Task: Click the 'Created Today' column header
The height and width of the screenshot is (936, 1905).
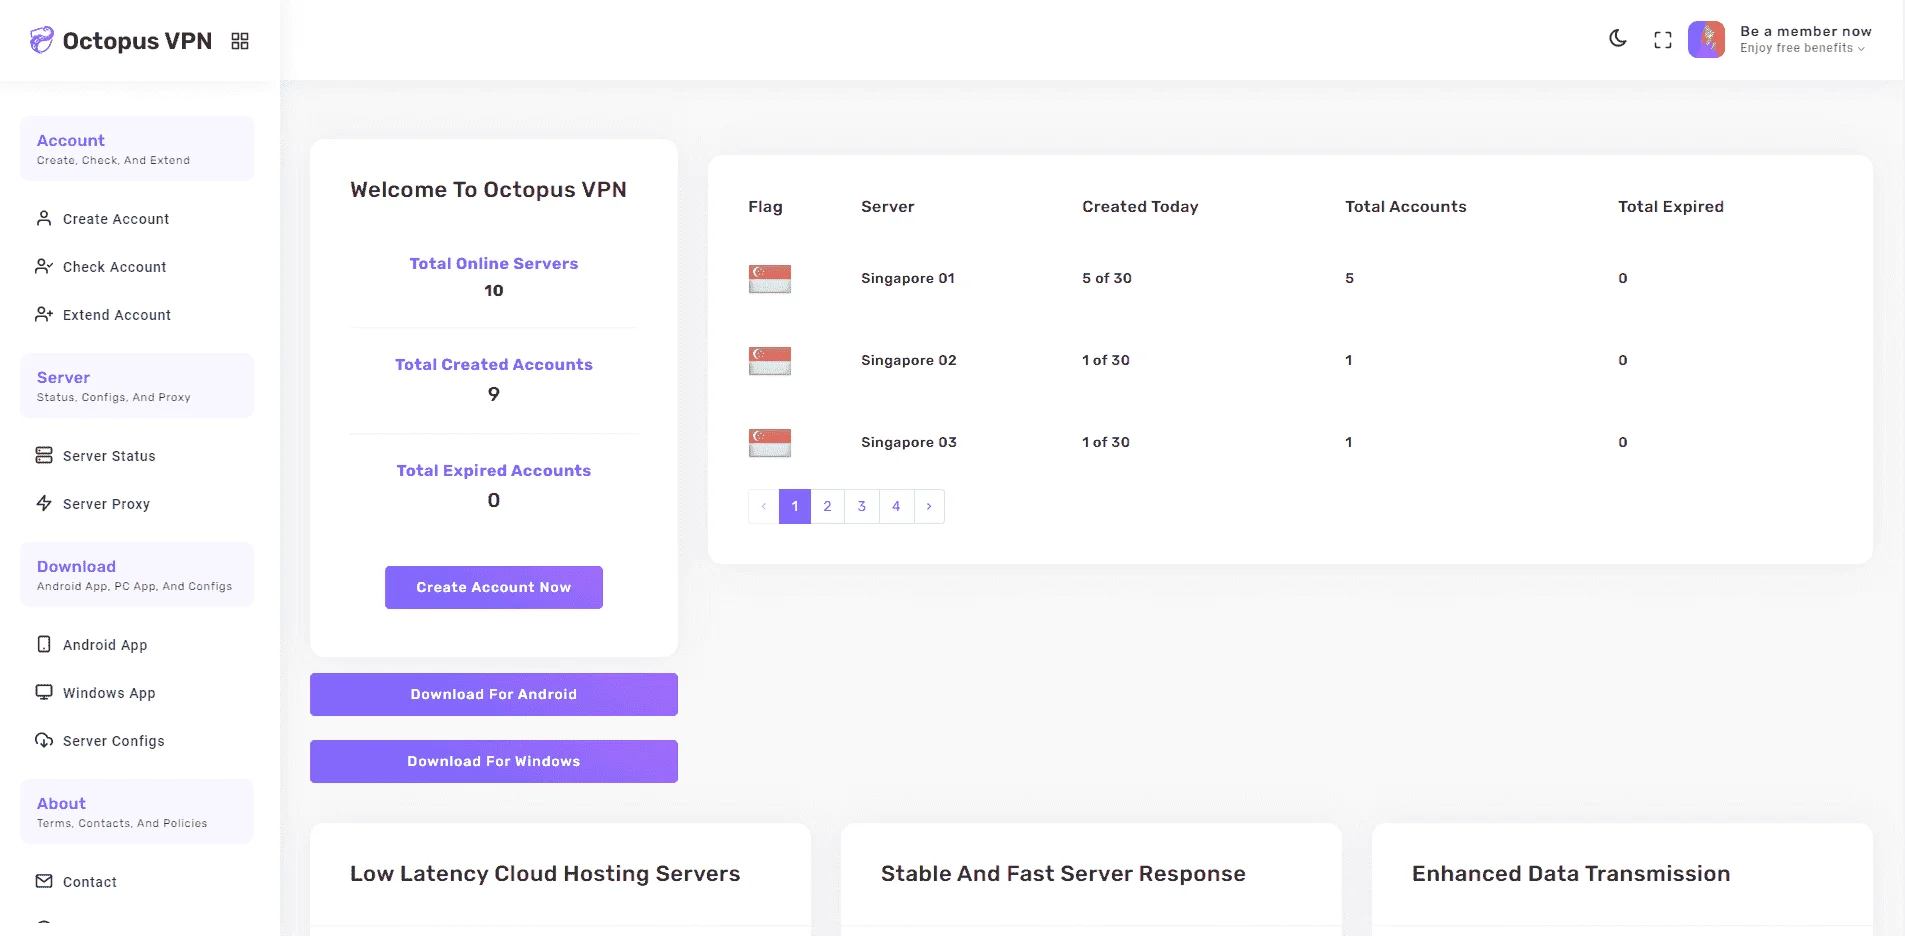Action: [x=1140, y=207]
